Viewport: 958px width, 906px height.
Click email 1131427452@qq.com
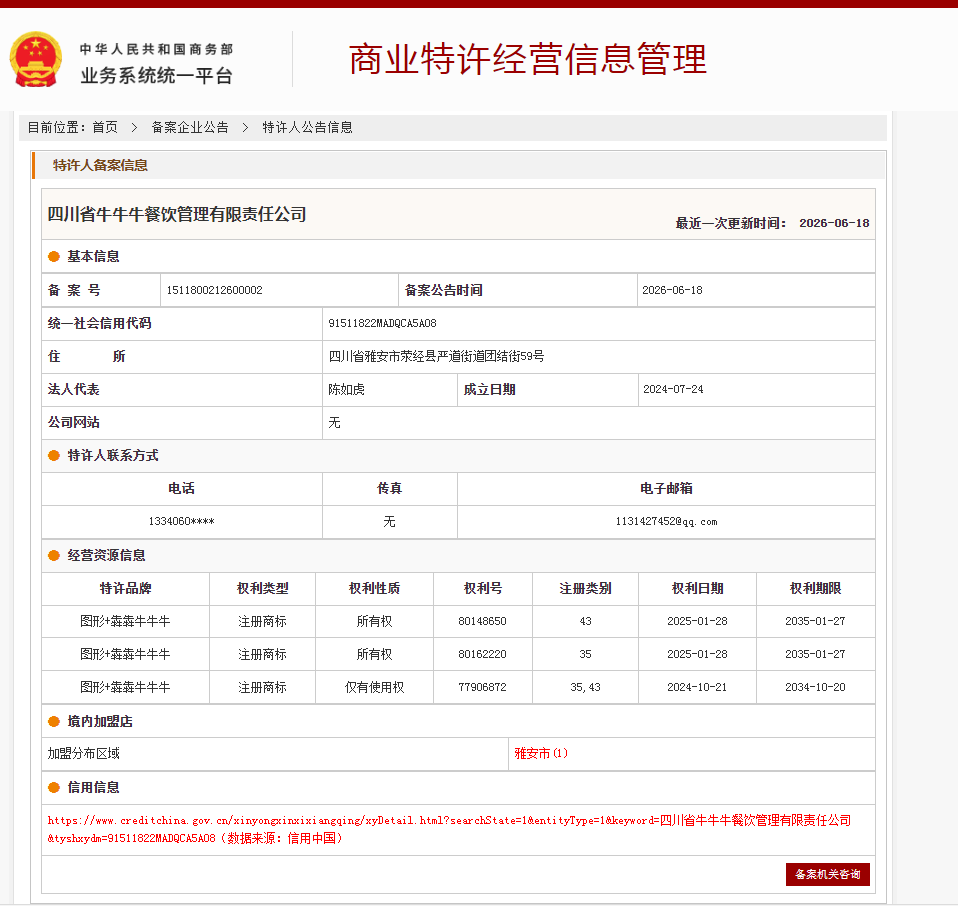pyautogui.click(x=666, y=521)
